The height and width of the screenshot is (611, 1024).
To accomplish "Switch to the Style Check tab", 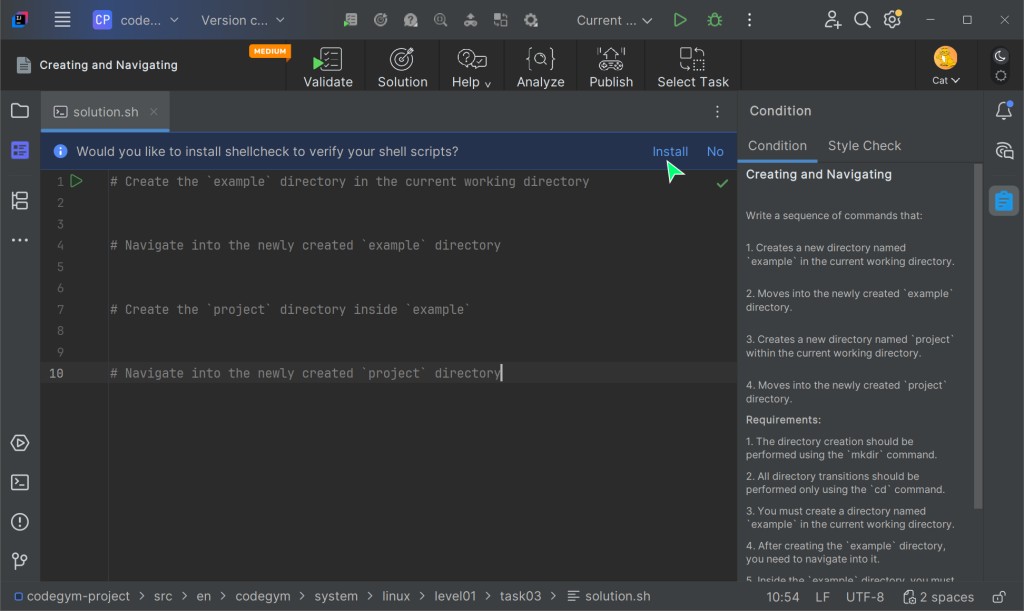I will [864, 146].
